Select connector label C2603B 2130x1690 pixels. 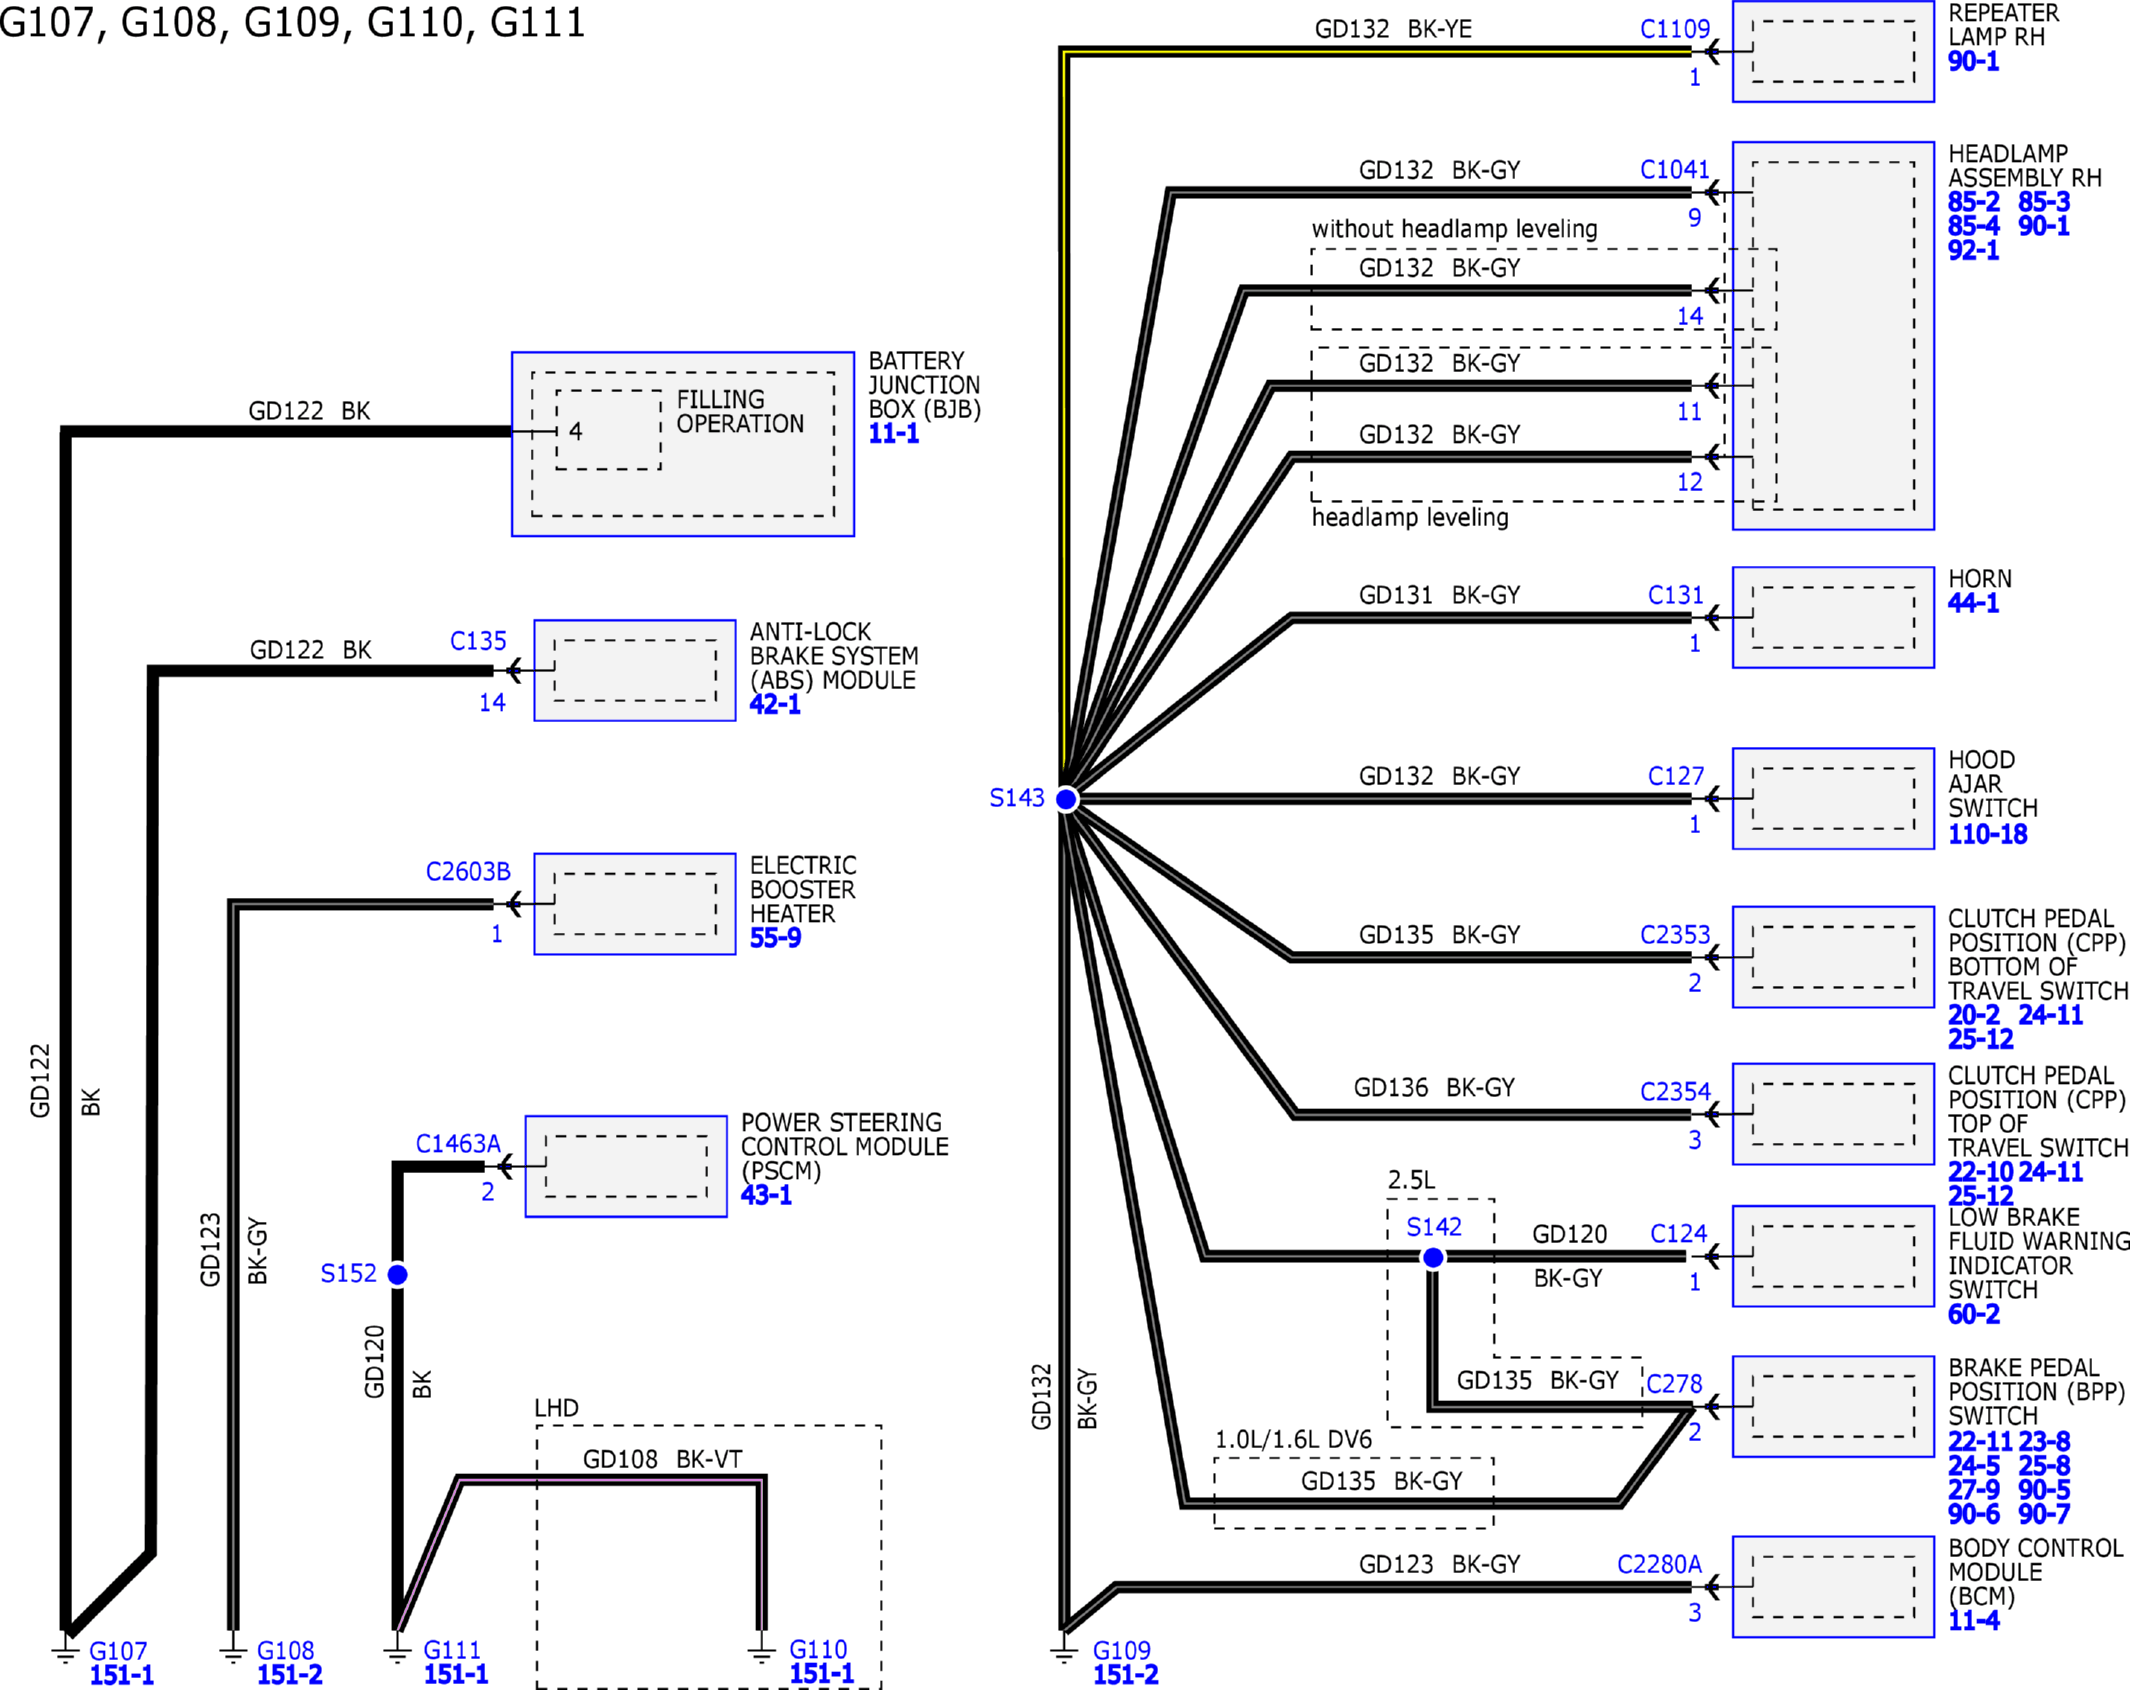pyautogui.click(x=468, y=872)
